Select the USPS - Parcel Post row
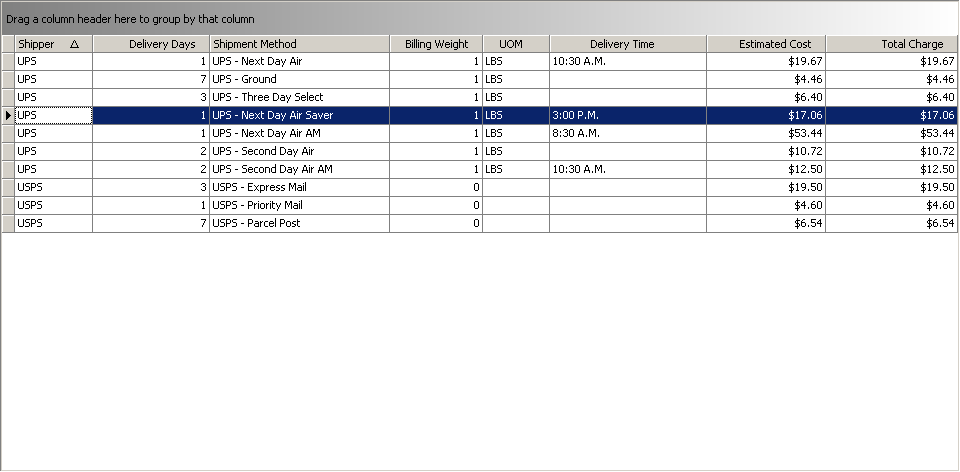This screenshot has width=960, height=472. coord(299,223)
